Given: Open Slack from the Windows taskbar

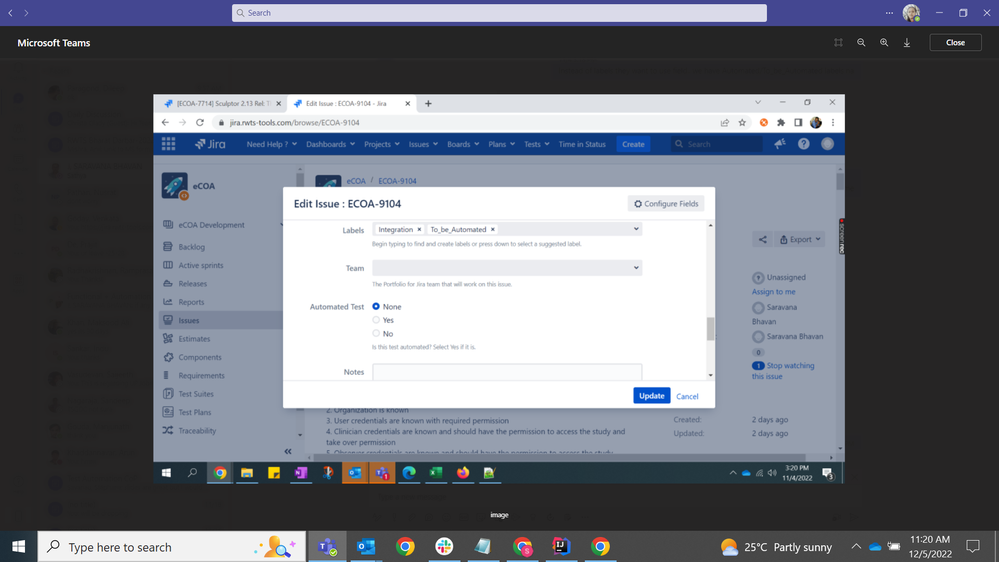Looking at the screenshot, I should pos(444,547).
